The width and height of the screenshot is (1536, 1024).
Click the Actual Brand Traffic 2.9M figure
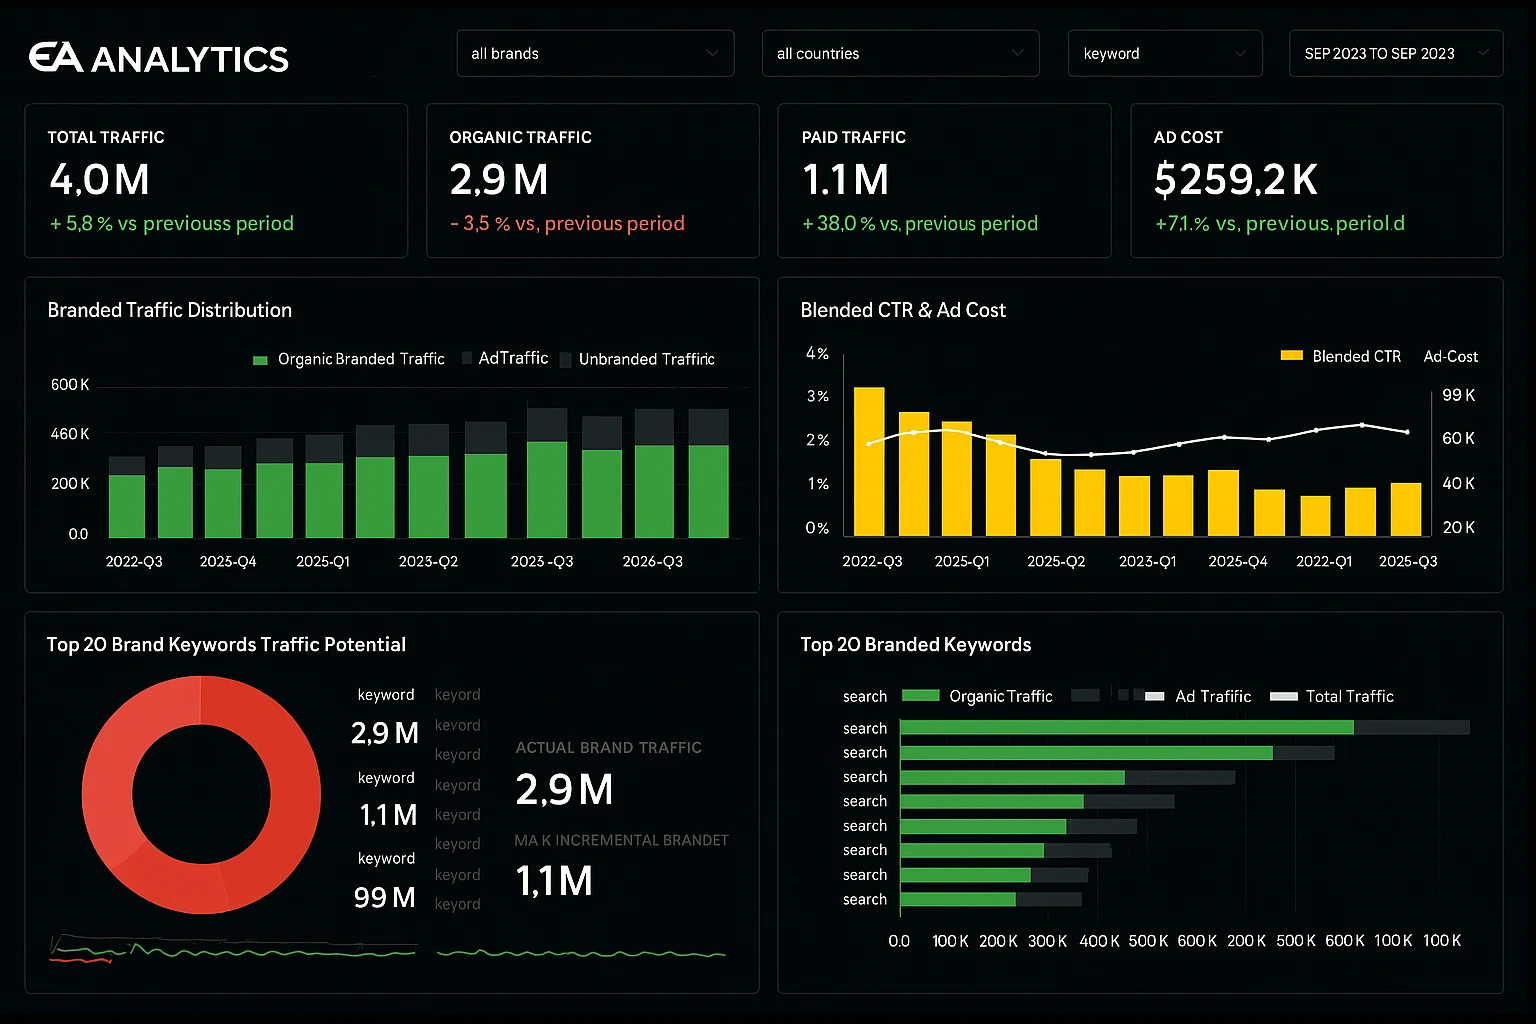564,790
